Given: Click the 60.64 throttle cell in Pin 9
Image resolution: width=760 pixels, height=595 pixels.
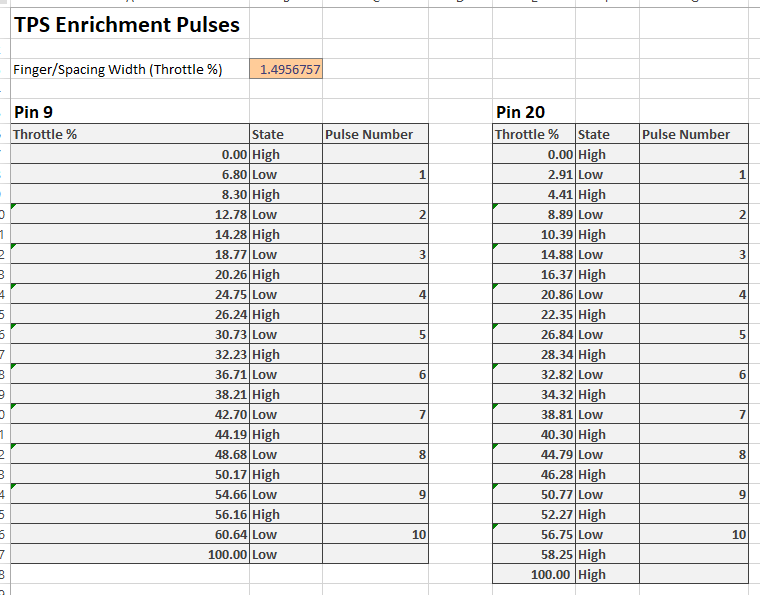Looking at the screenshot, I should click(130, 534).
